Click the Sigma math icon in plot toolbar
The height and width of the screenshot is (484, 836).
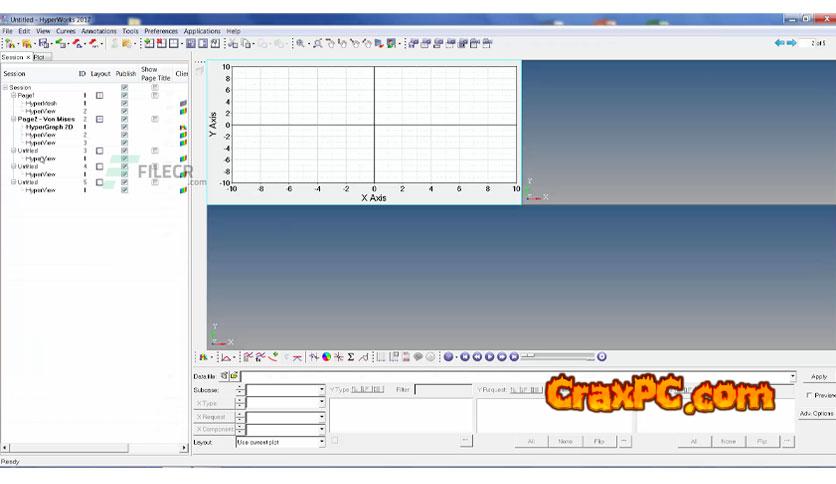tap(351, 357)
